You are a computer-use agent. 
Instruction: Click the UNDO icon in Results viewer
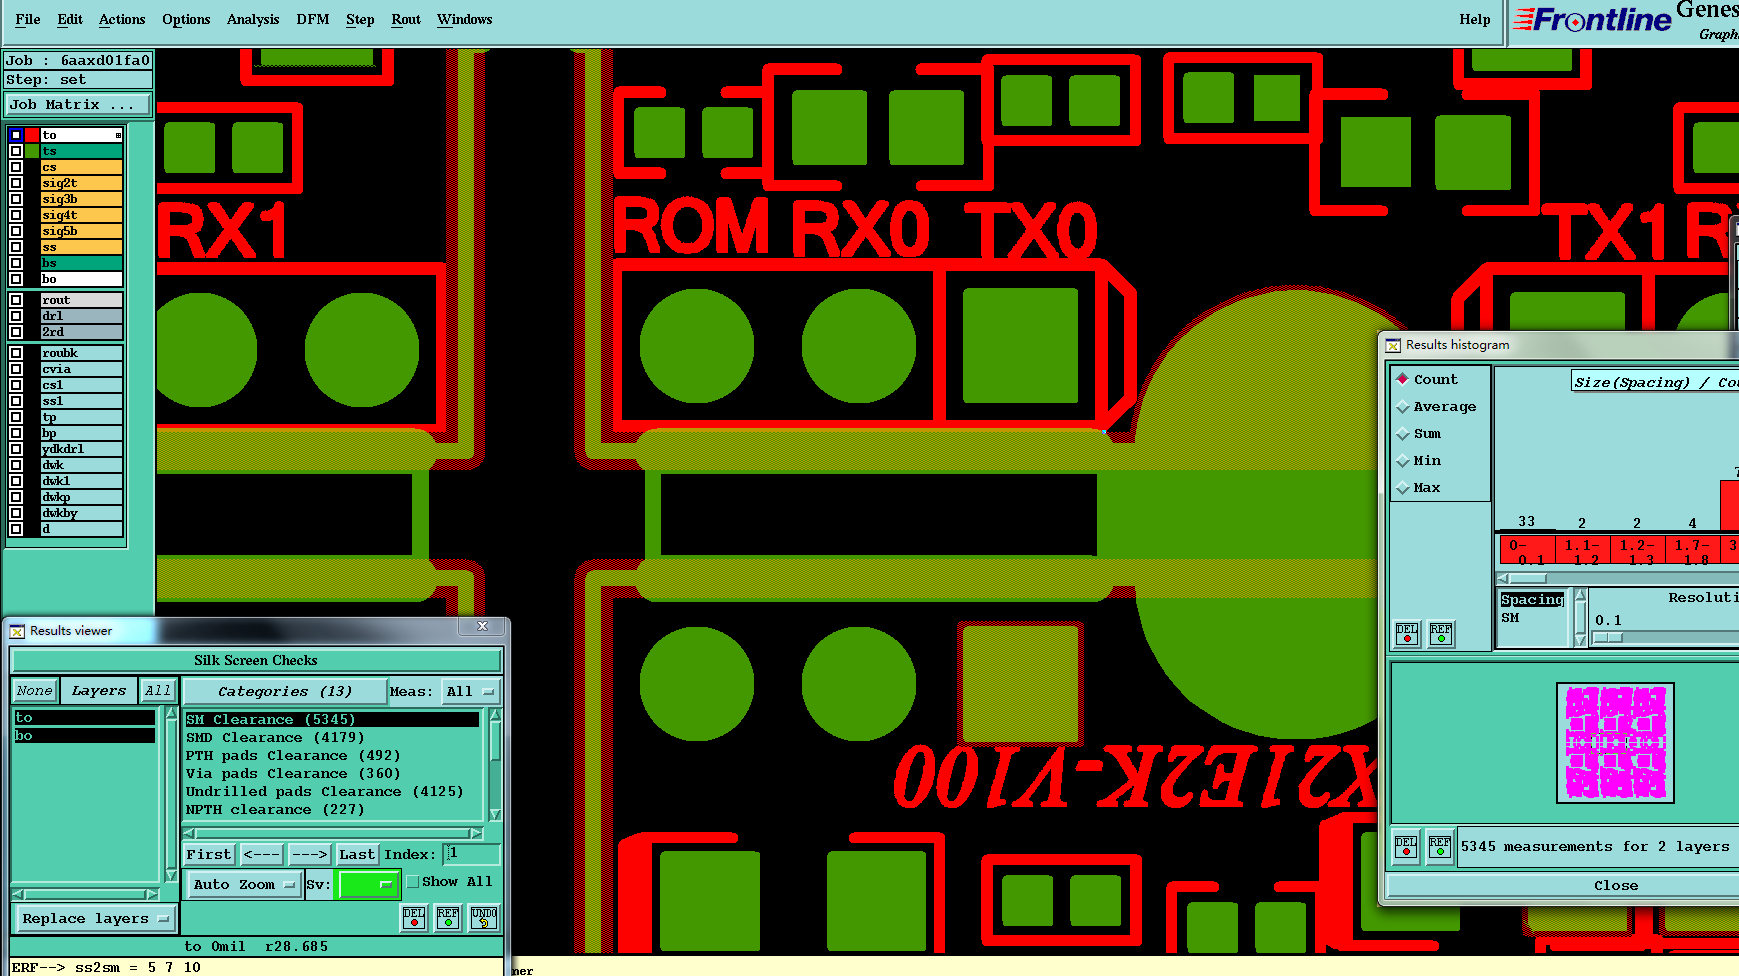coord(483,917)
